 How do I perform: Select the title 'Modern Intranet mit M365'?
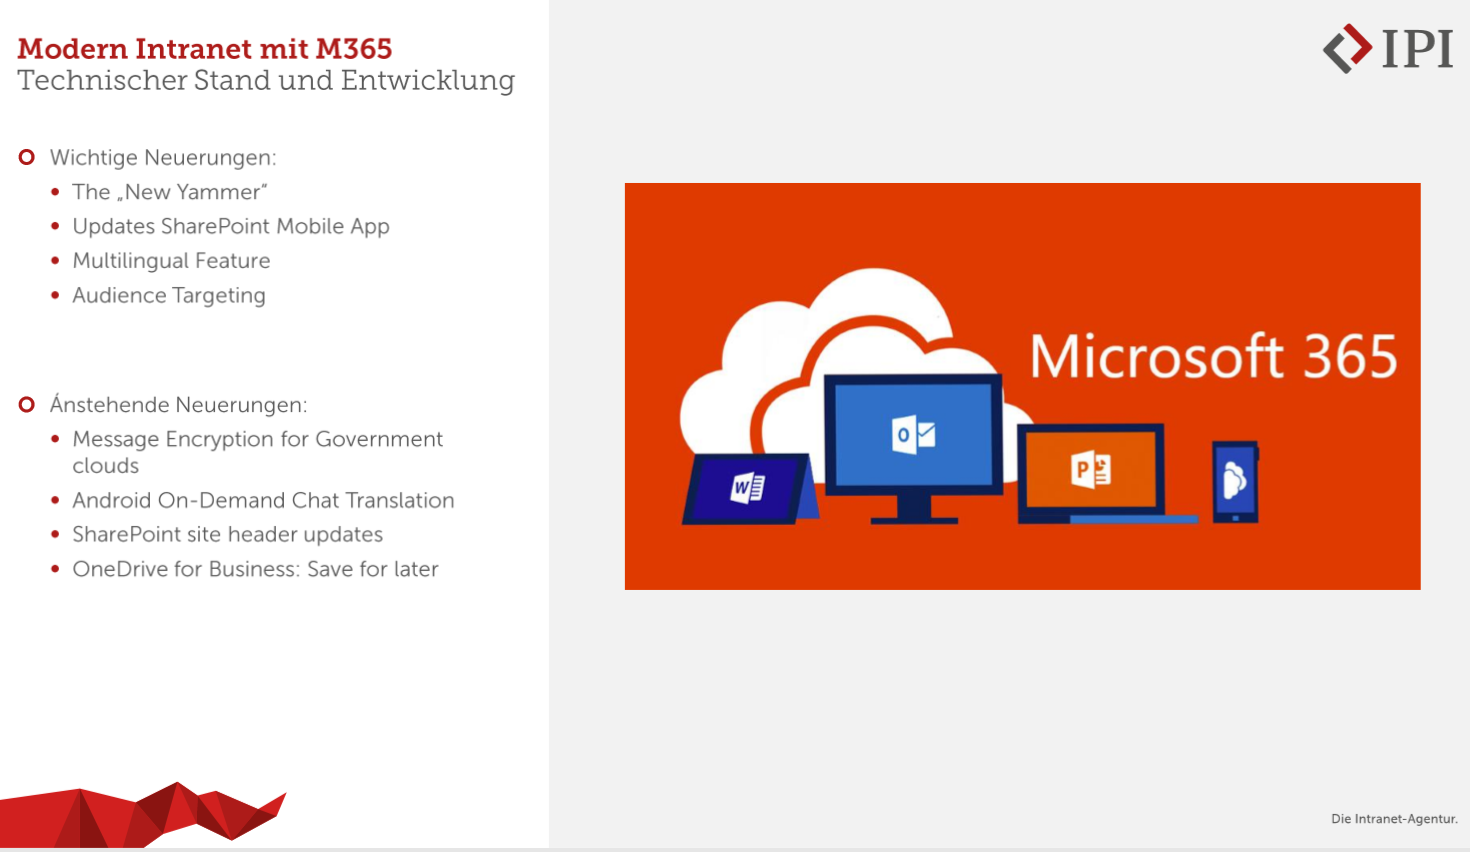click(x=205, y=48)
